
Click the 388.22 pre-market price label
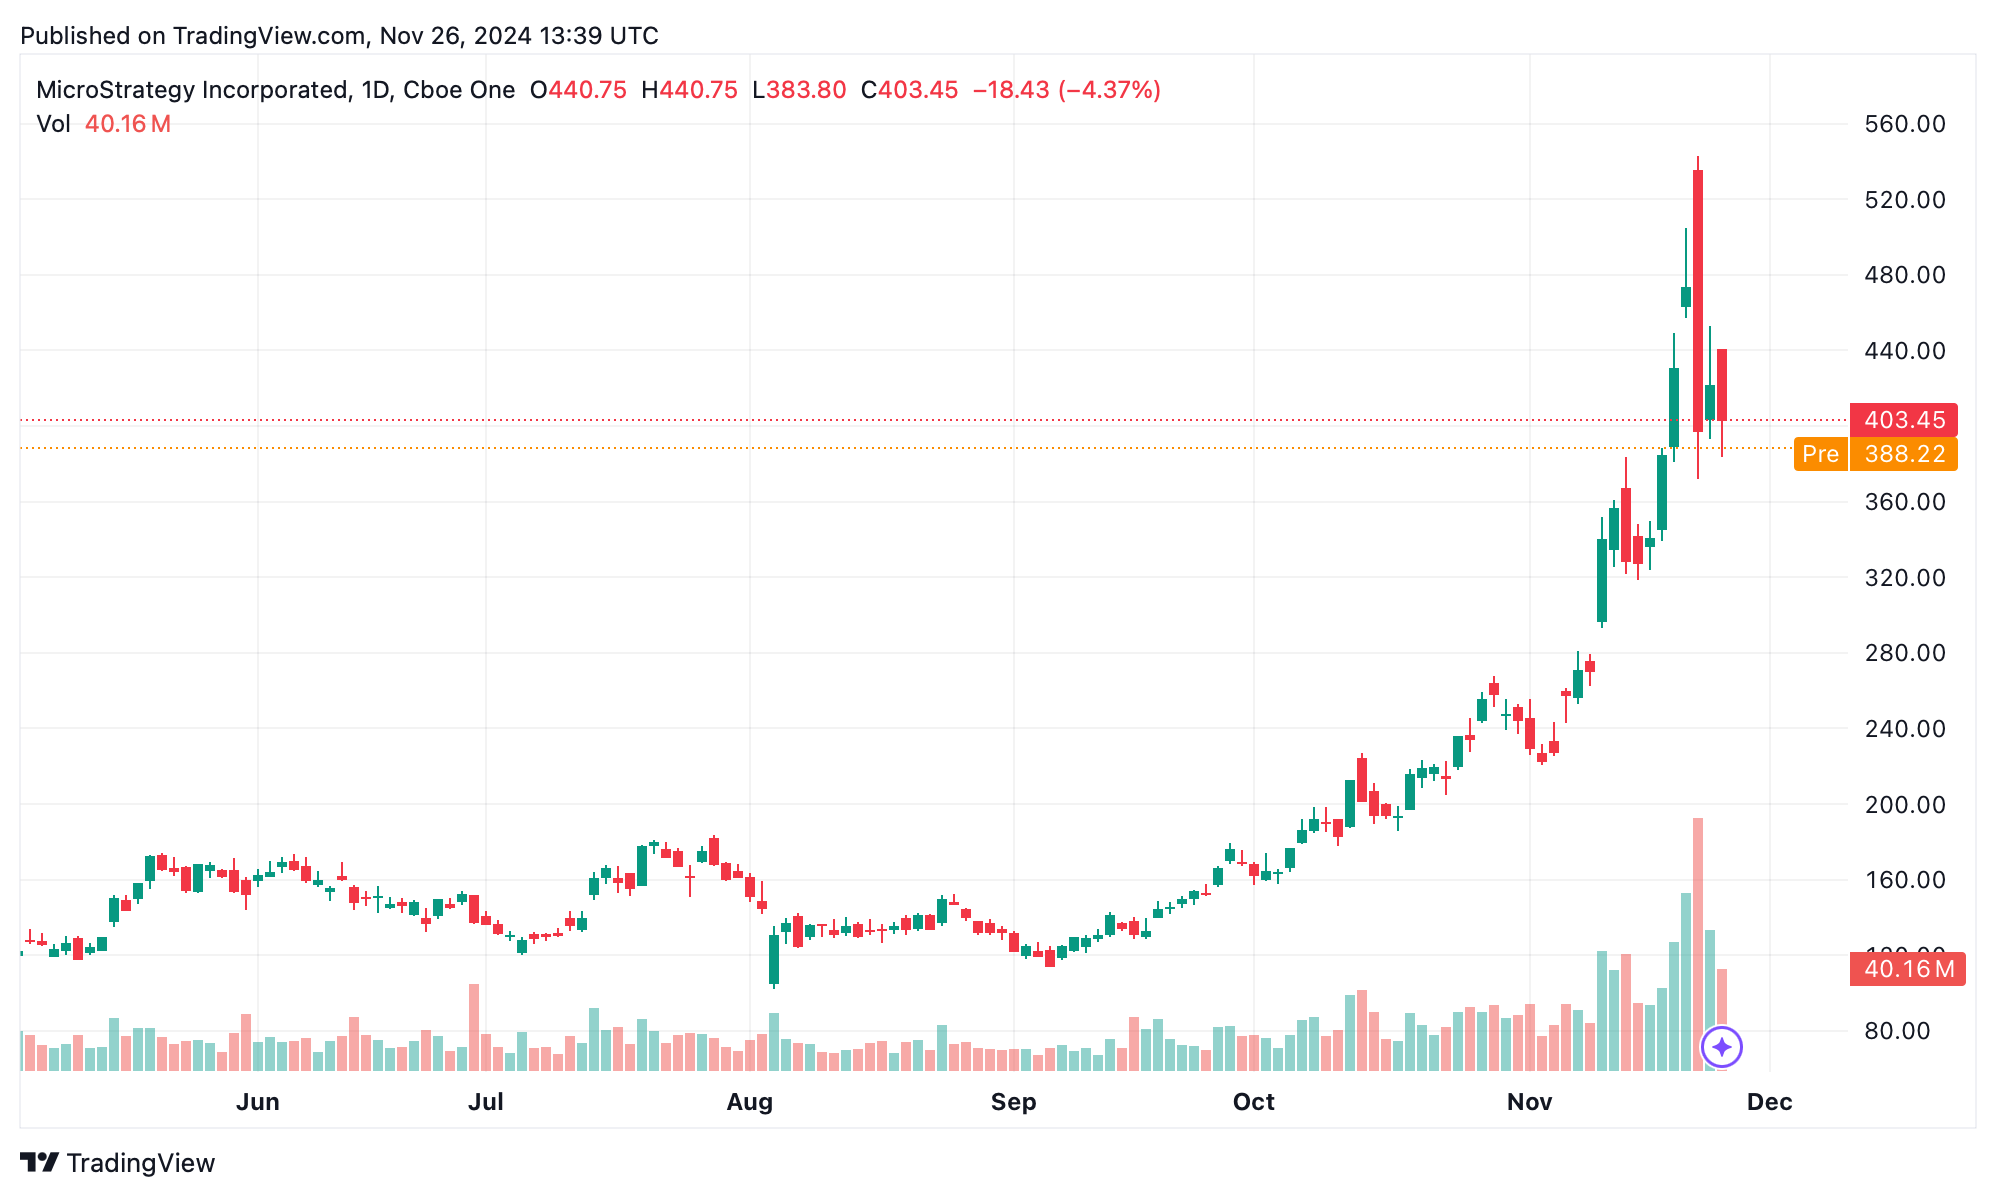(1904, 454)
